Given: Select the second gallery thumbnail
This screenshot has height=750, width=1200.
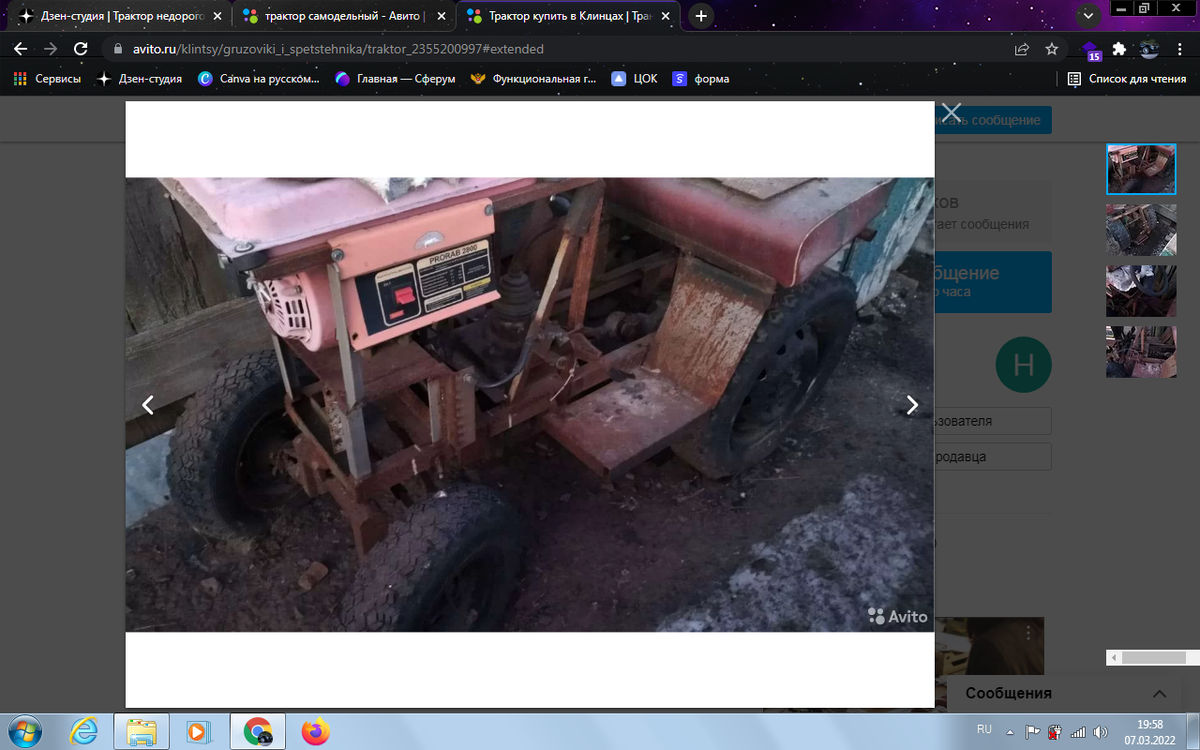Looking at the screenshot, I should click(x=1141, y=230).
